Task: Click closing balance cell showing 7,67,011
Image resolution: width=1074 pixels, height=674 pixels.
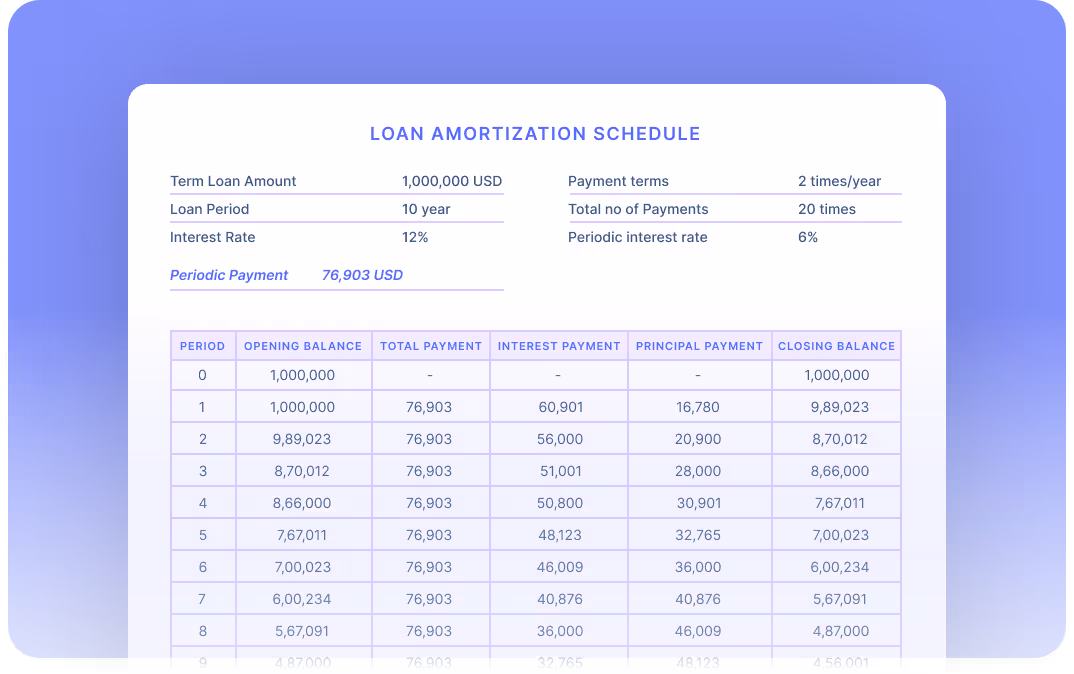Action: point(836,503)
